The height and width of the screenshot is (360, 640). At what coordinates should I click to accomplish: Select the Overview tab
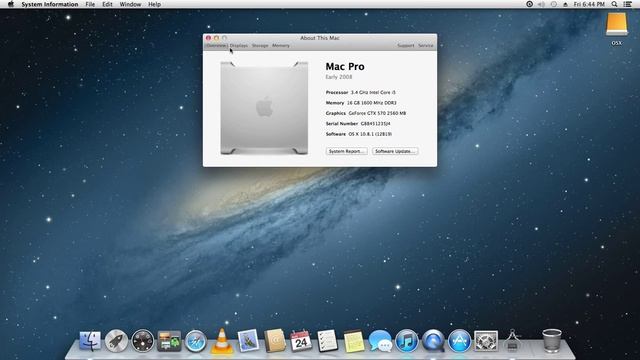point(216,46)
